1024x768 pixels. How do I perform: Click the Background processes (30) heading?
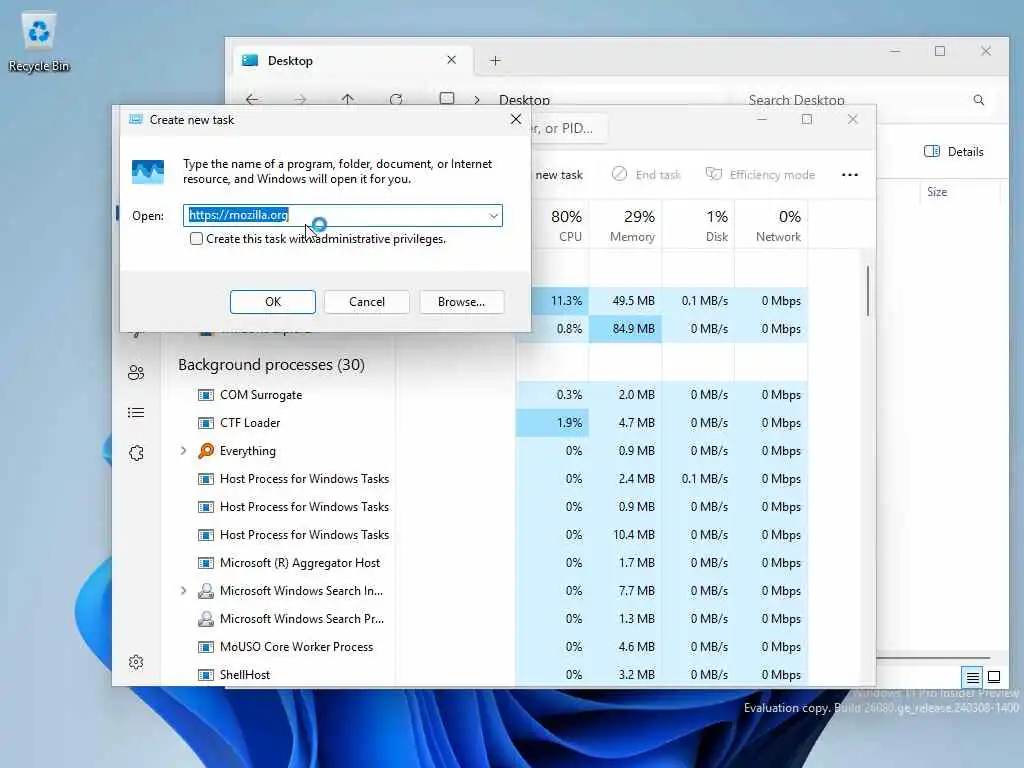pyautogui.click(x=272, y=364)
